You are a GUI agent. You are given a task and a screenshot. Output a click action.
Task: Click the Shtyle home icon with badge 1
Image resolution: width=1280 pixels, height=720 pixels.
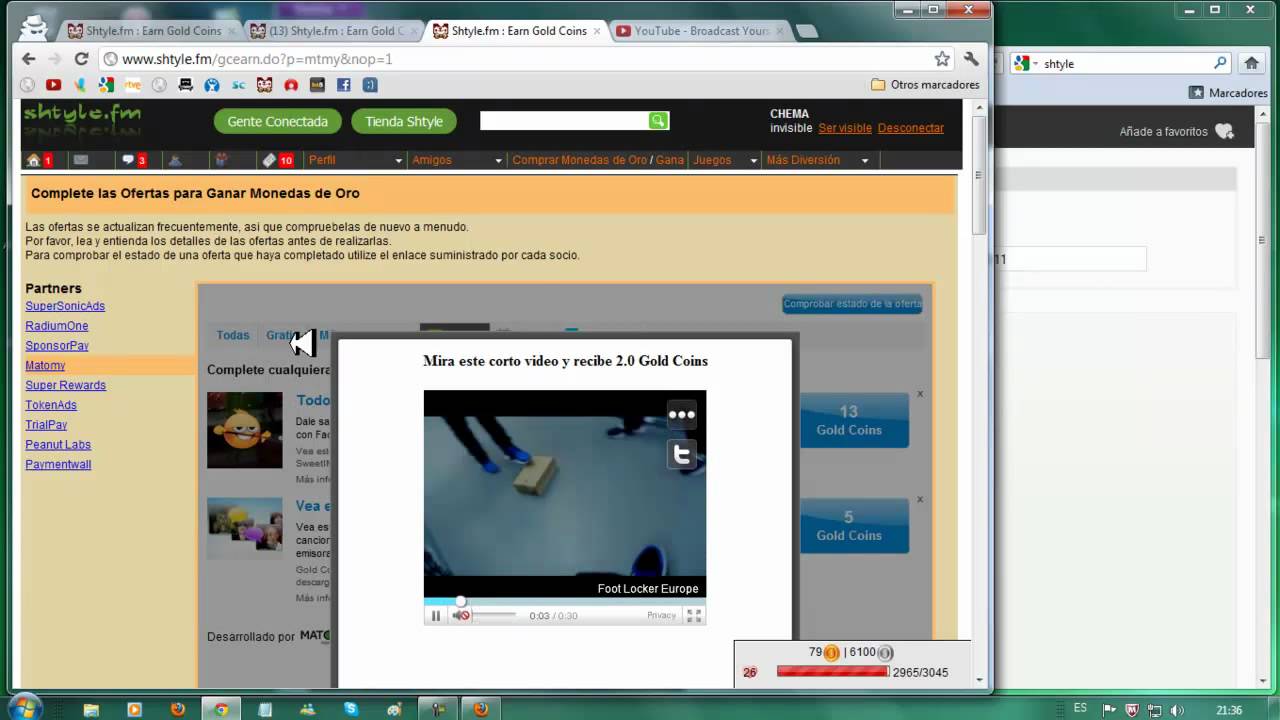tap(33, 160)
